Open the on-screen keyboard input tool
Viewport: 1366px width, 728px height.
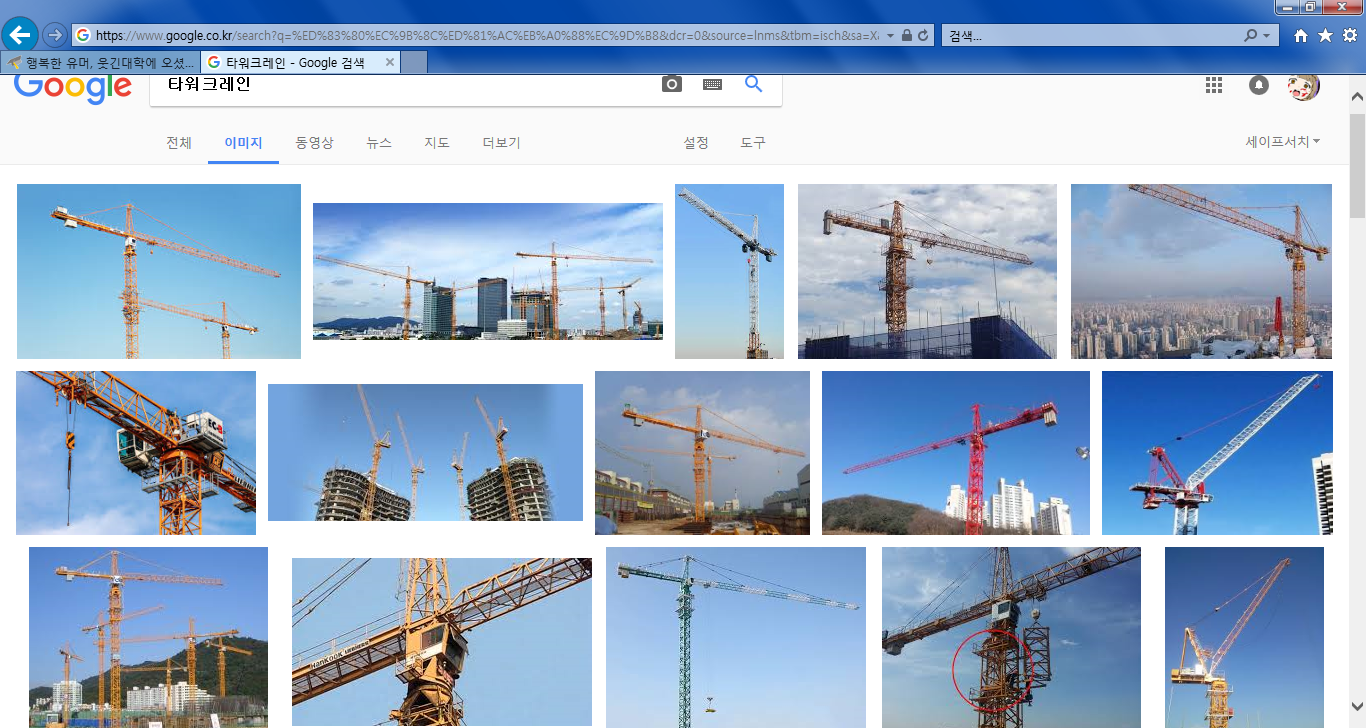[712, 85]
